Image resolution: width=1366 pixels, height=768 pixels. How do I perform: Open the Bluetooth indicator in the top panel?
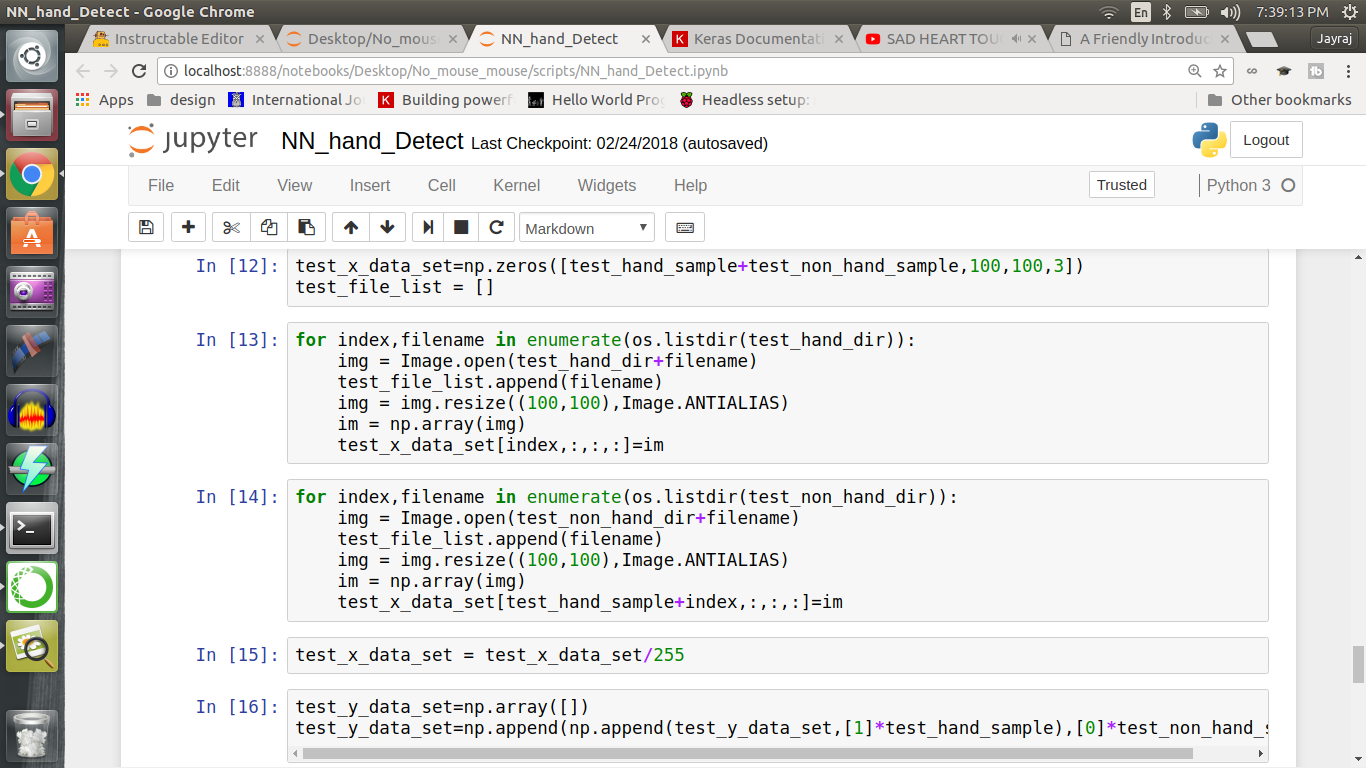(x=1167, y=12)
